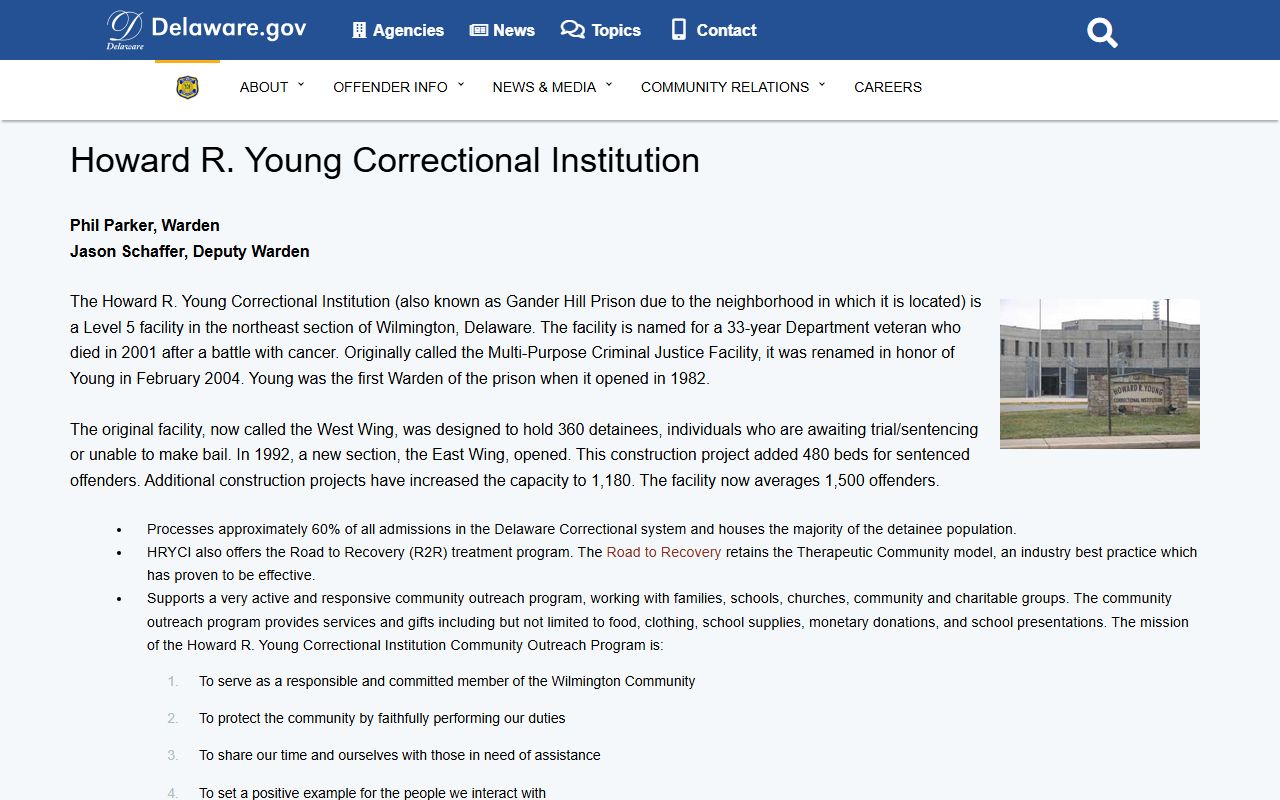Open the CAREERS menu item
This screenshot has width=1280, height=800.
tap(888, 87)
